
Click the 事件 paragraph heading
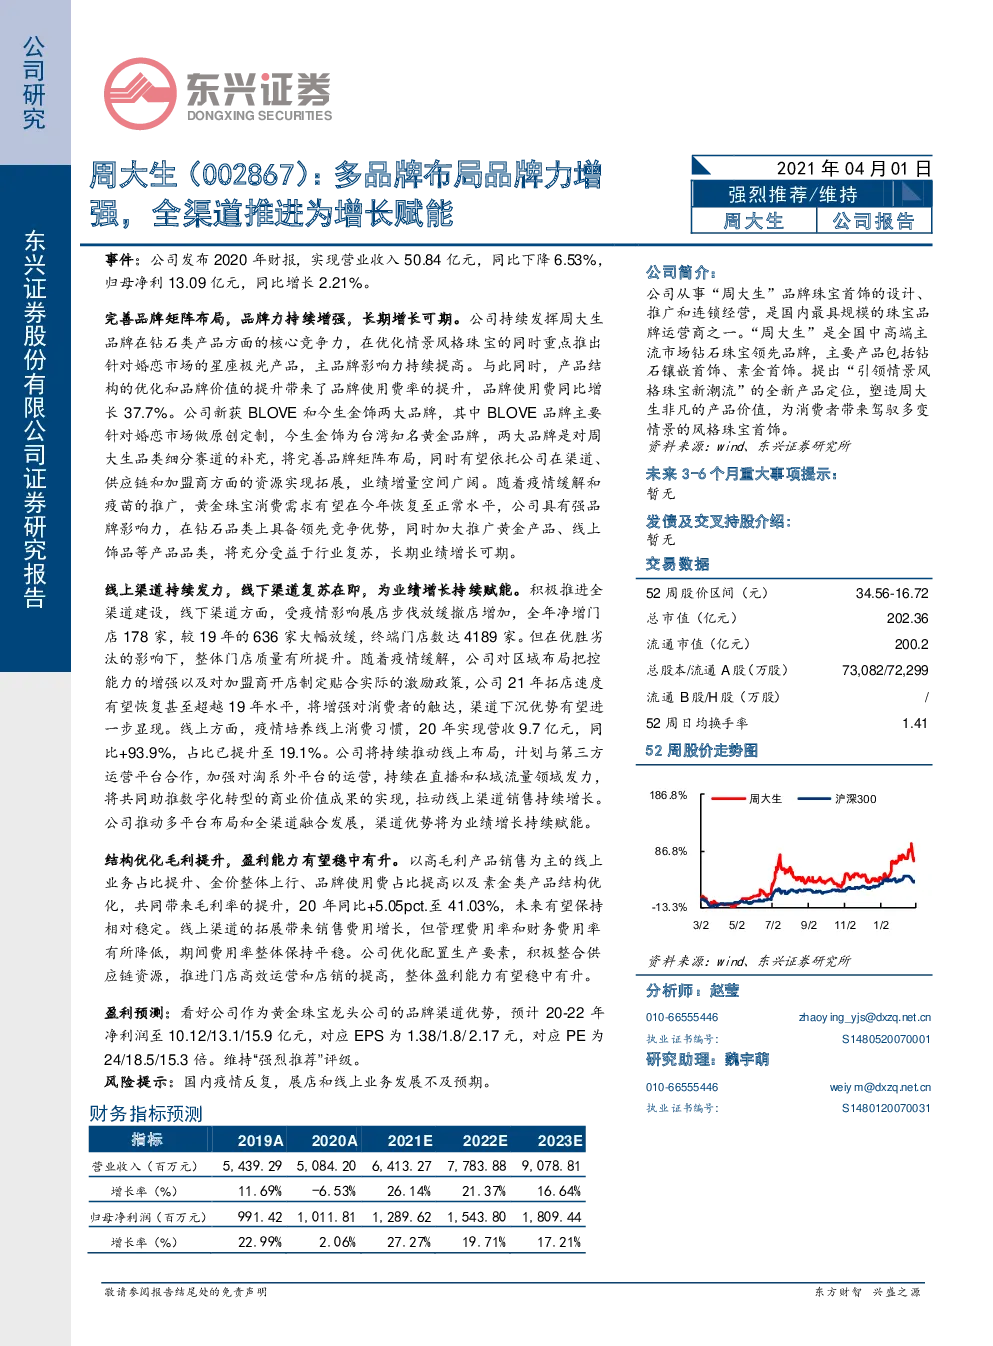click(125, 260)
